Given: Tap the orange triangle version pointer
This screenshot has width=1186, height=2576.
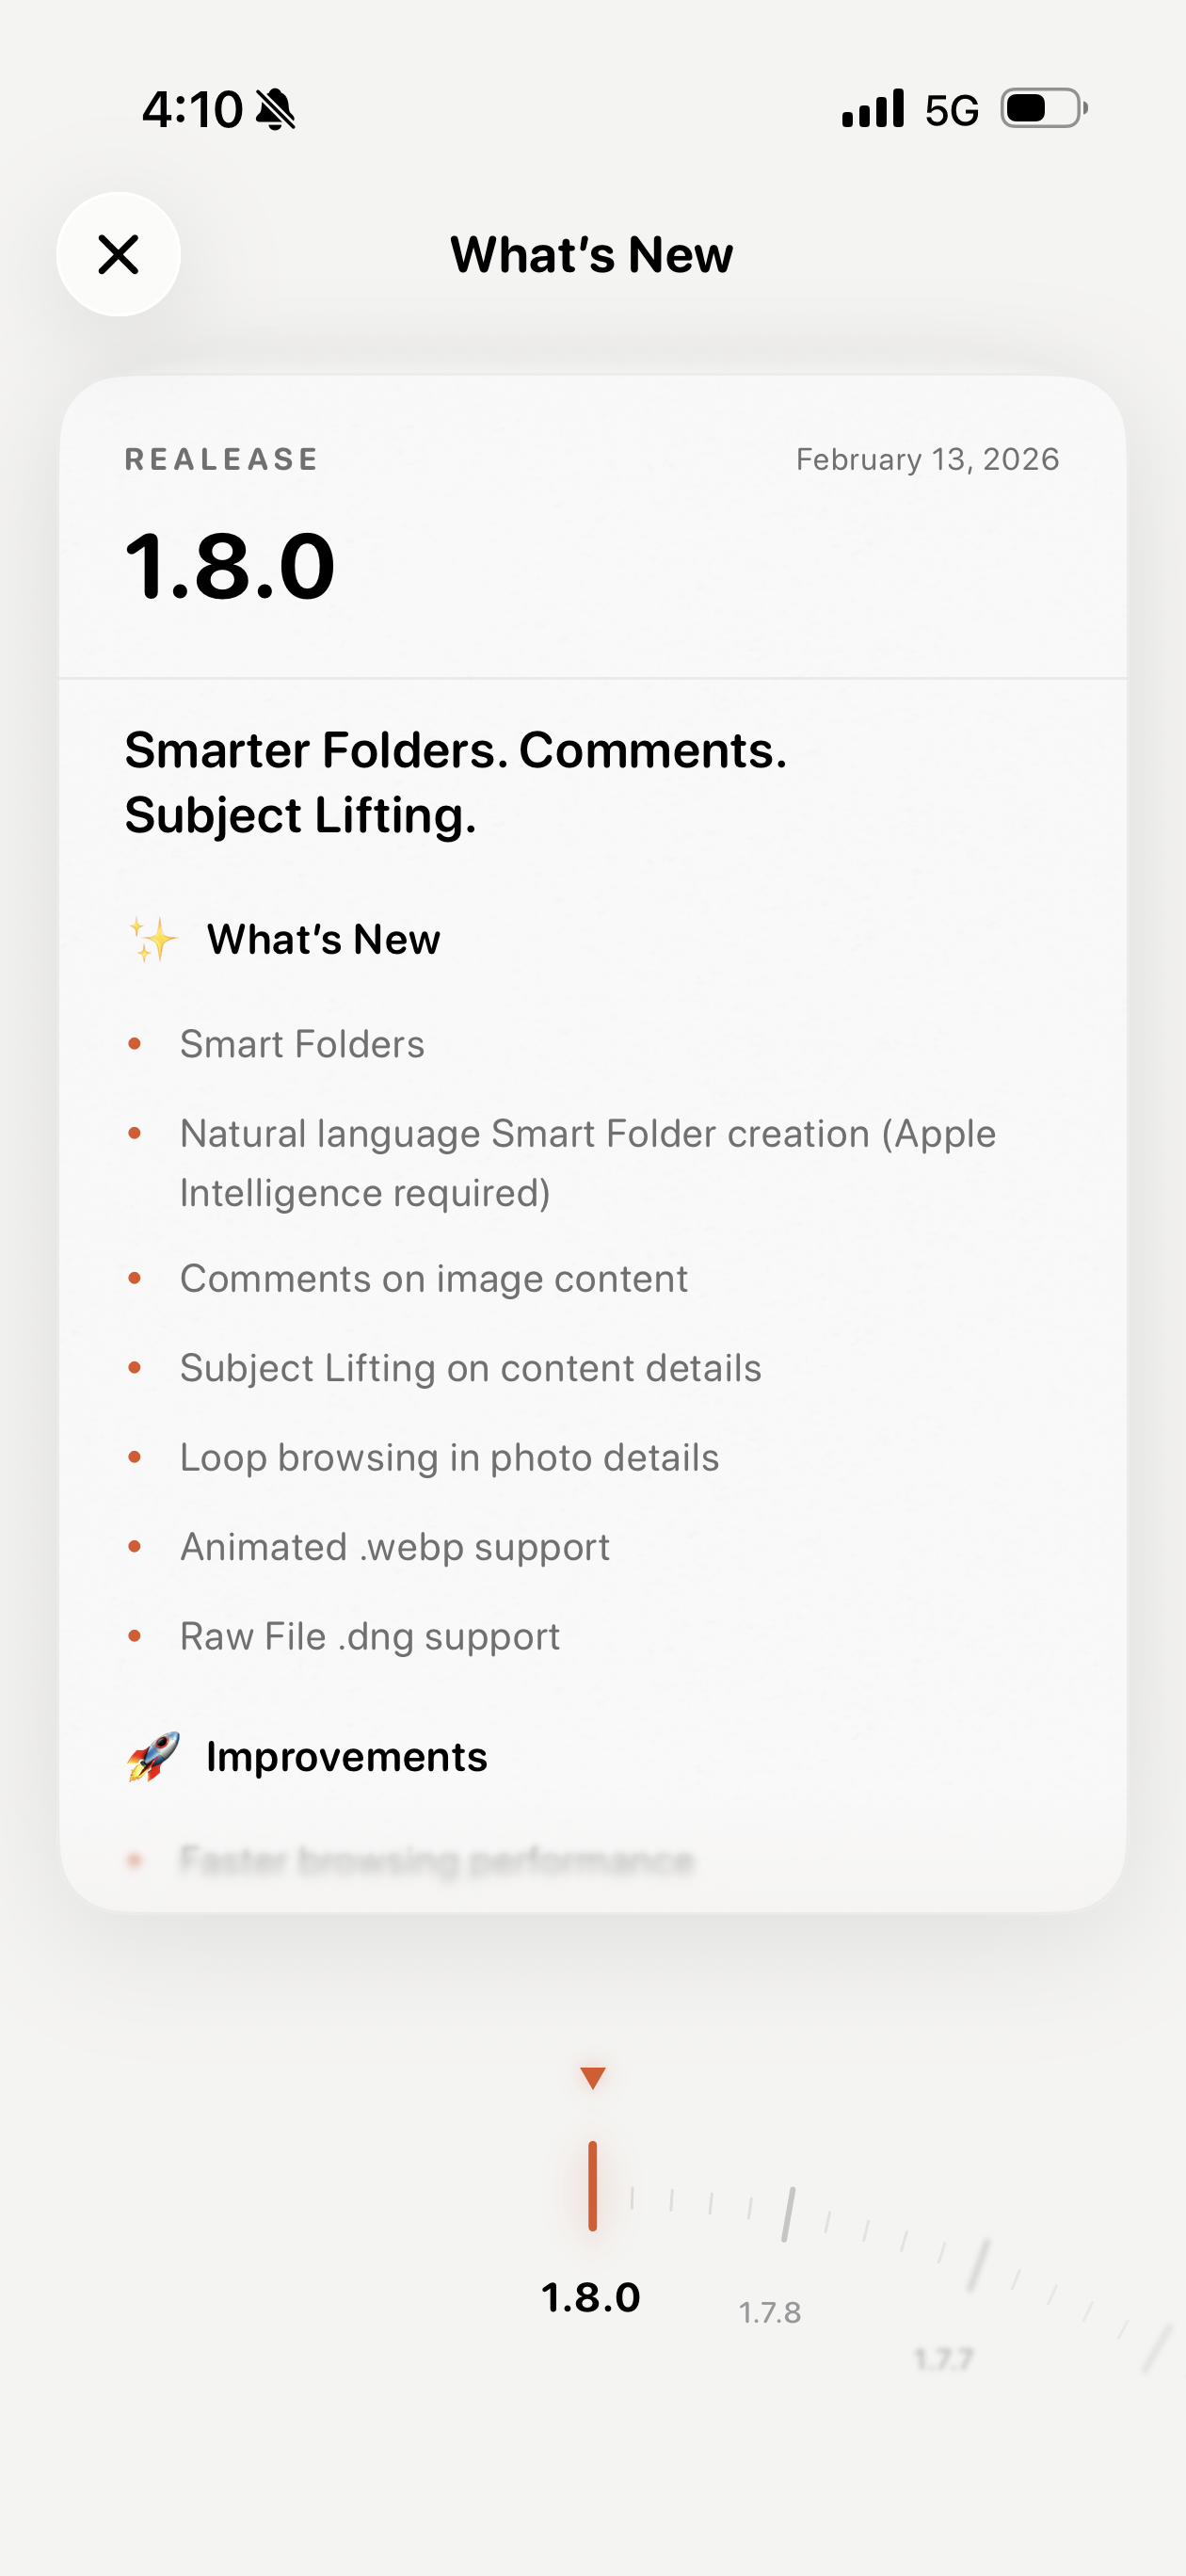Looking at the screenshot, I should tap(593, 2077).
